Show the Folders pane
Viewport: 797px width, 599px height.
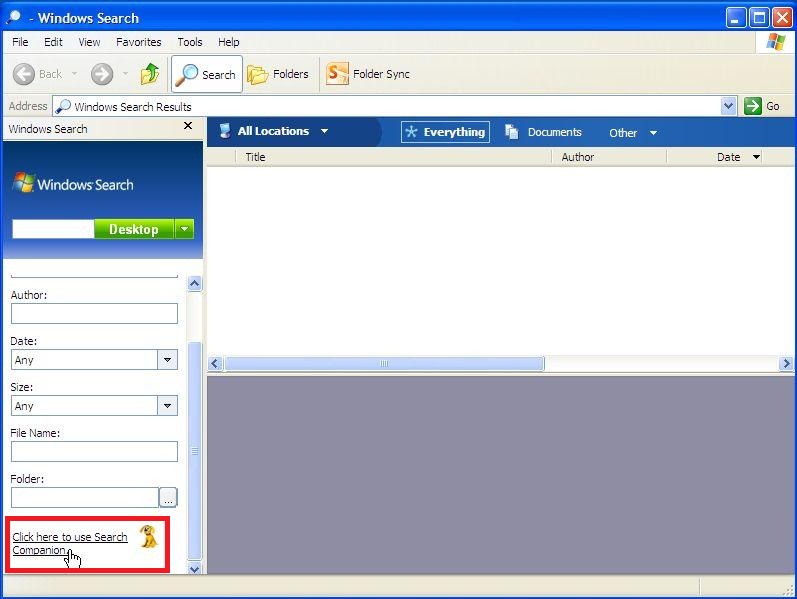278,74
